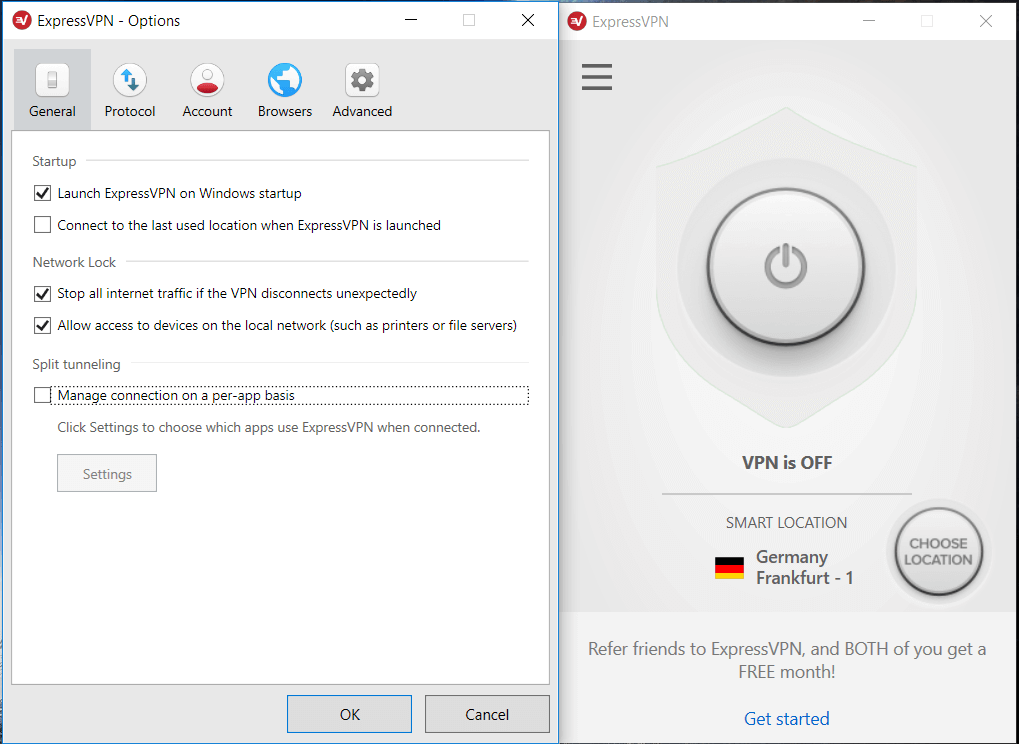Uncheck Launch ExpressVPN on Windows startup
Image resolution: width=1019 pixels, height=744 pixels.
42,193
